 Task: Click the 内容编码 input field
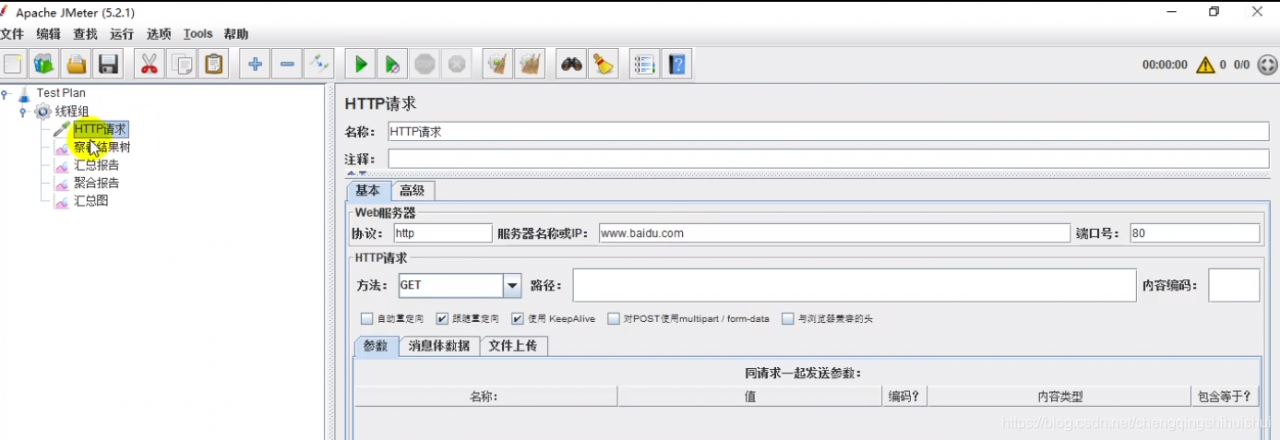[1234, 285]
